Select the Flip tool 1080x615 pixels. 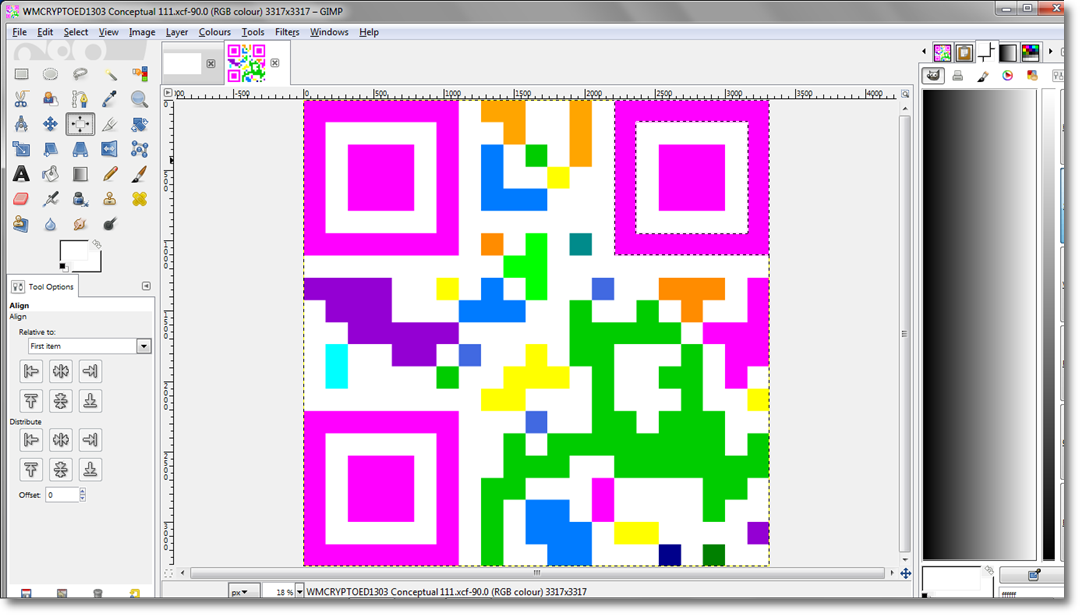110,149
